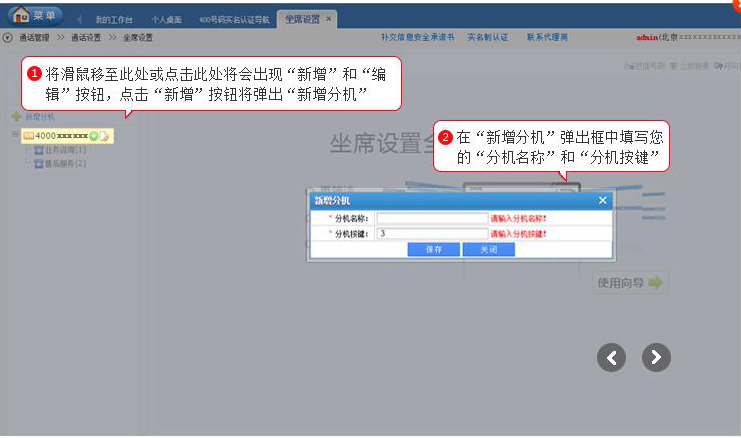Open the 400号码实名认证导航 tab
Image resolution: width=741 pixels, height=438 pixels.
tap(233, 19)
